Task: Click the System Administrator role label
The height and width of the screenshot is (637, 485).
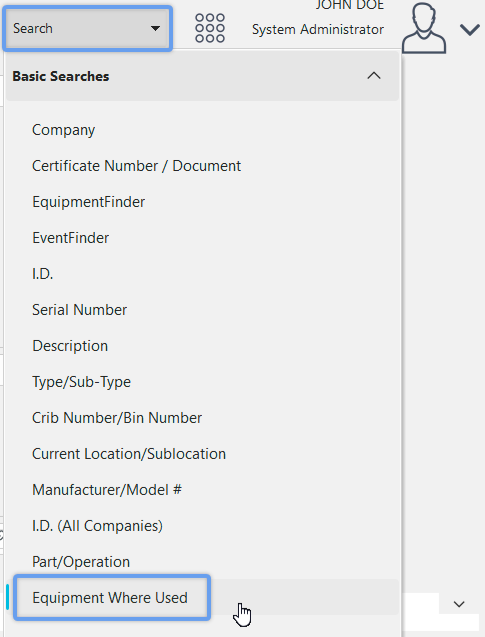Action: tap(318, 30)
